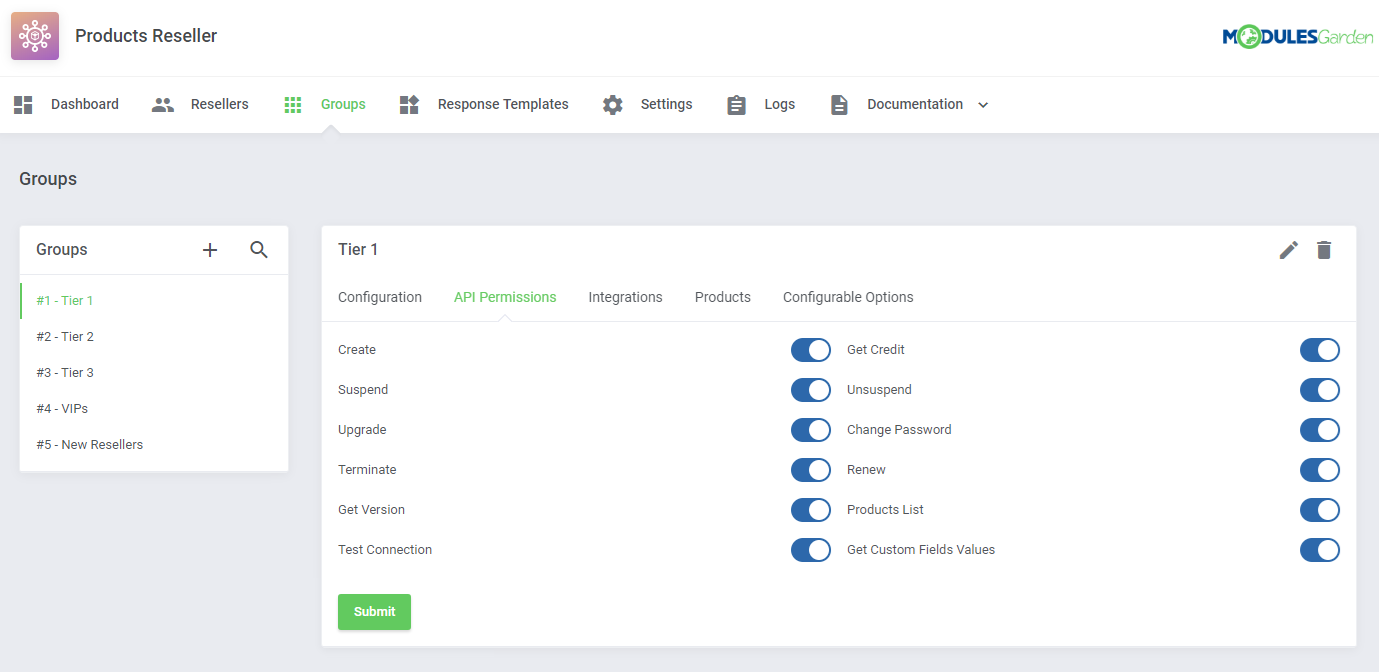Open the Integrations tab

(625, 297)
